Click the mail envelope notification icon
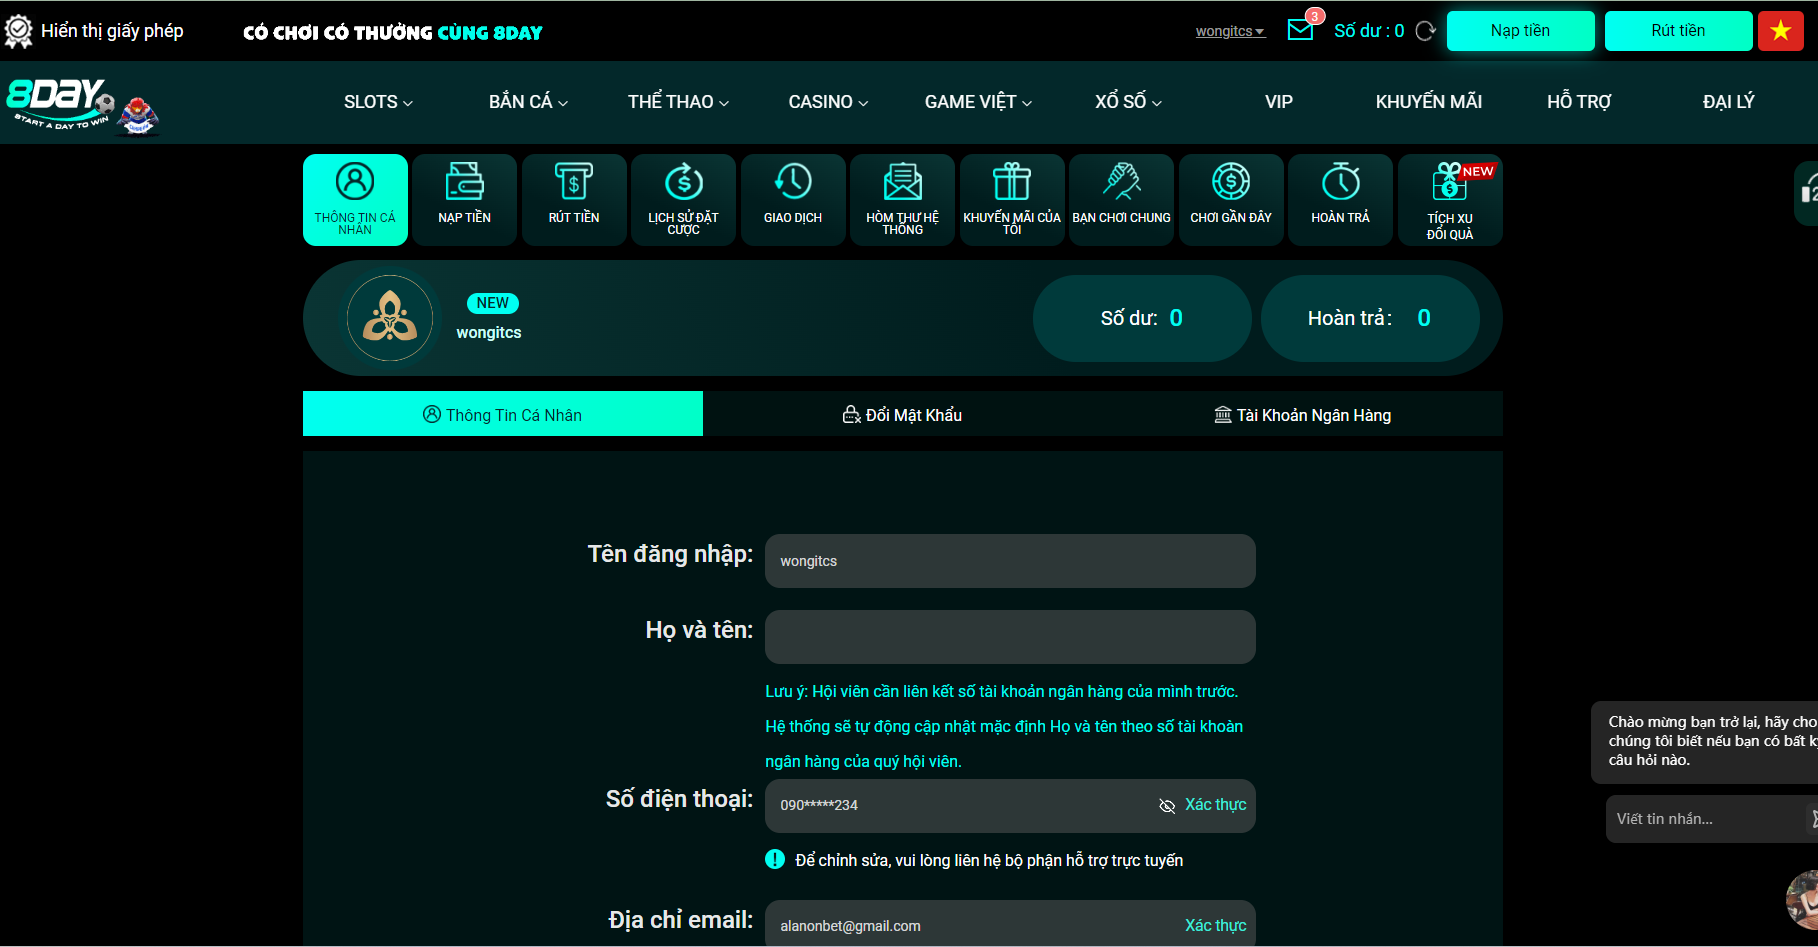1818x947 pixels. click(1300, 30)
